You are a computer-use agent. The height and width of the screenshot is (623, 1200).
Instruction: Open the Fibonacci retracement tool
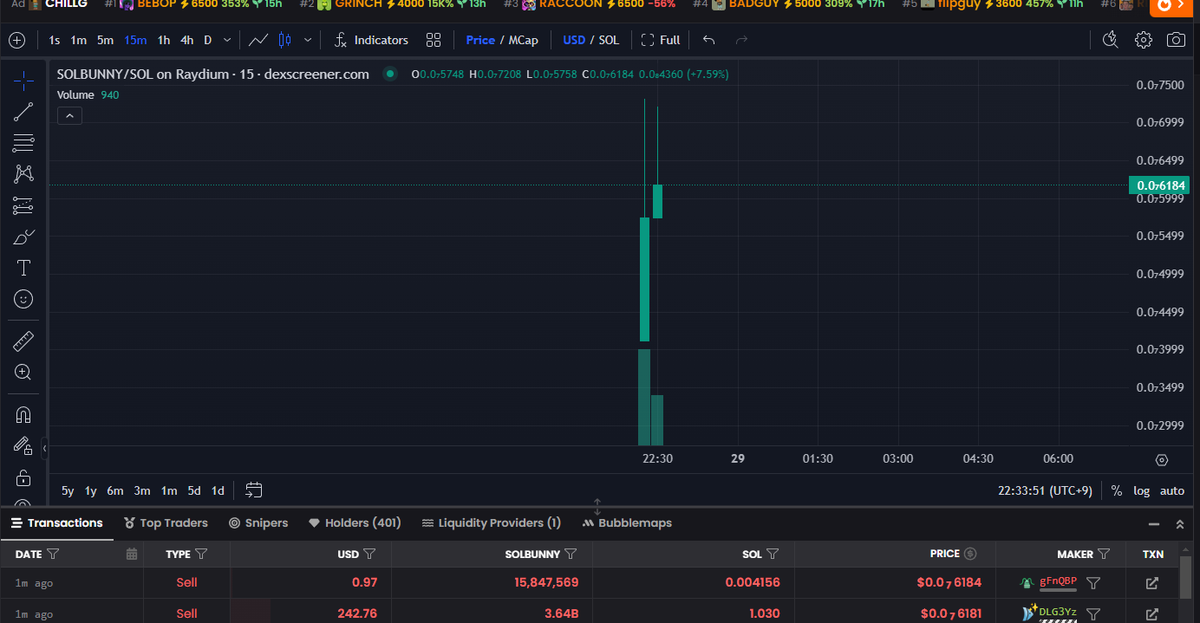pos(23,143)
